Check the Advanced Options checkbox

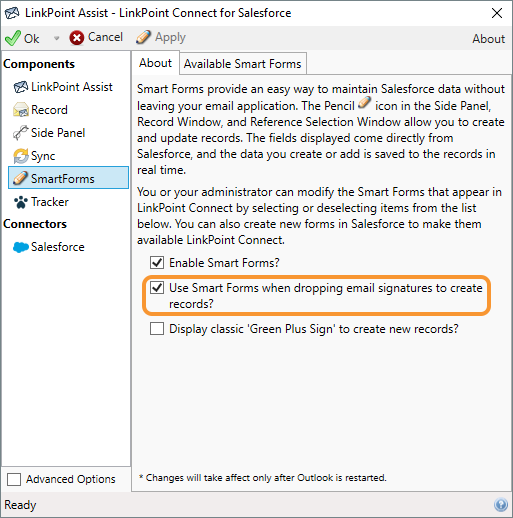pyautogui.click(x=14, y=479)
